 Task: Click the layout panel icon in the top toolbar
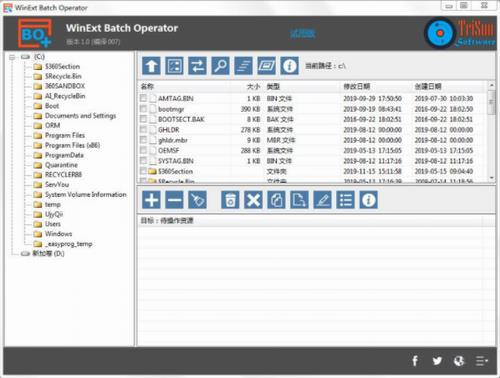266,66
